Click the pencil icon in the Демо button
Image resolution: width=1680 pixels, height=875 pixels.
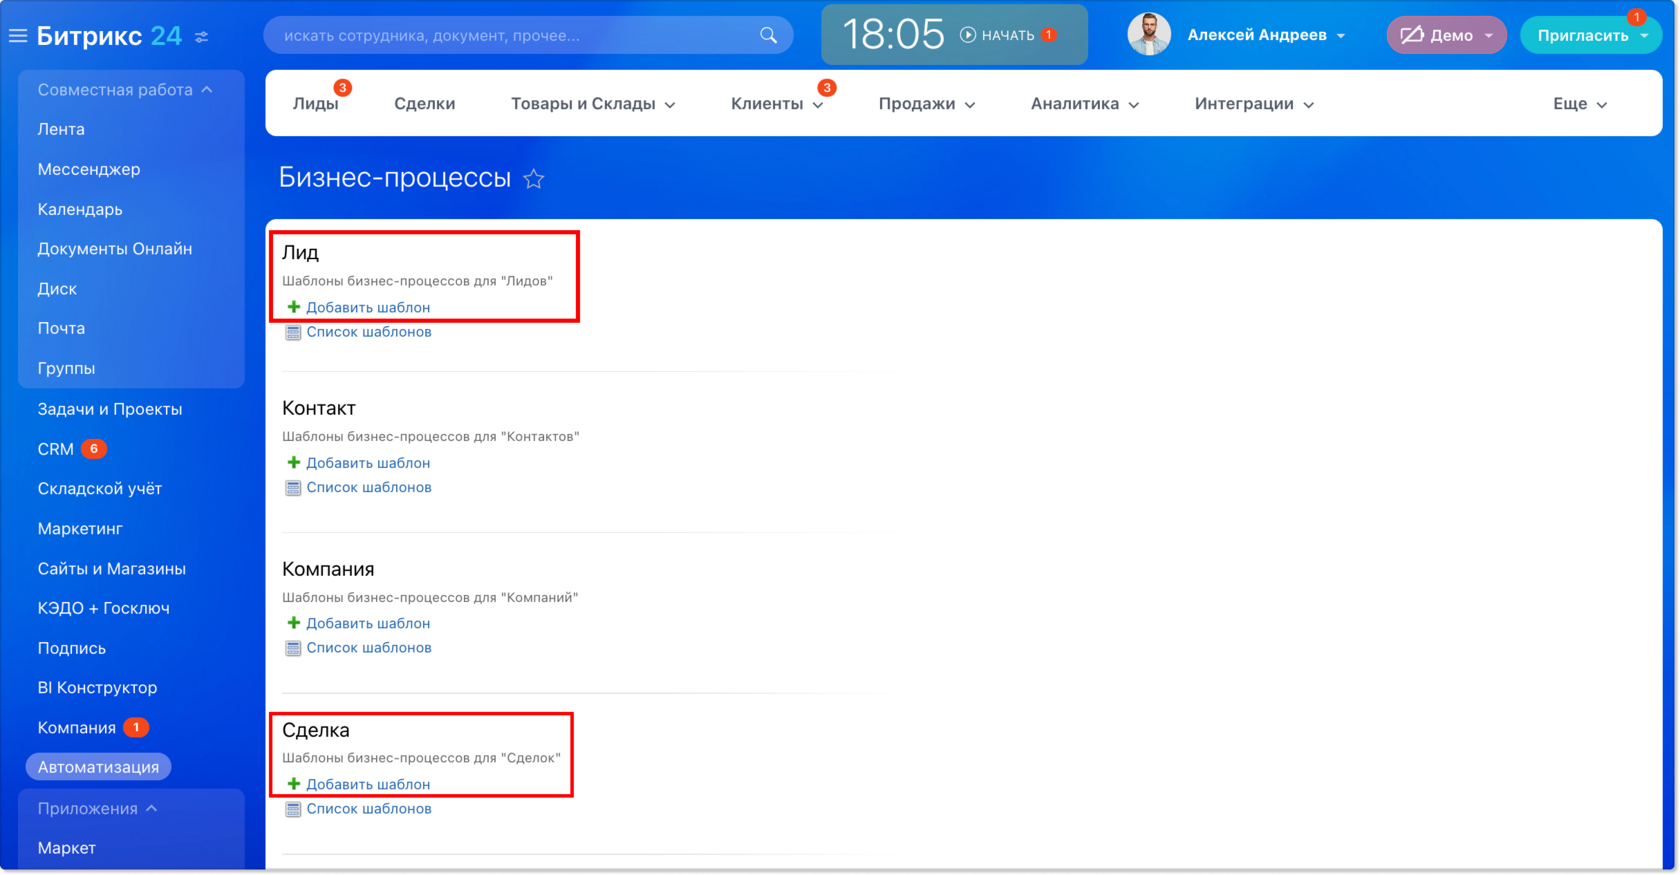[x=1411, y=35]
